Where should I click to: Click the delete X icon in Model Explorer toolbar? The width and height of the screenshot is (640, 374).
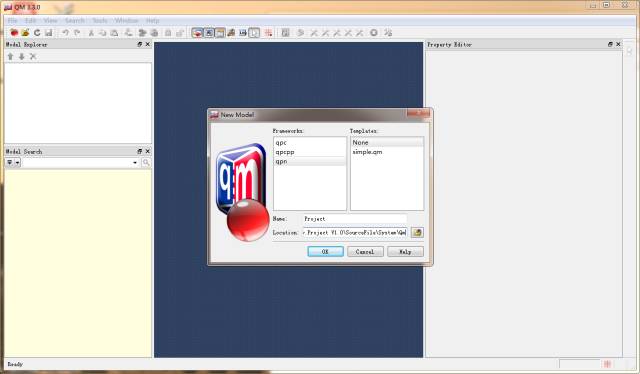click(x=33, y=56)
